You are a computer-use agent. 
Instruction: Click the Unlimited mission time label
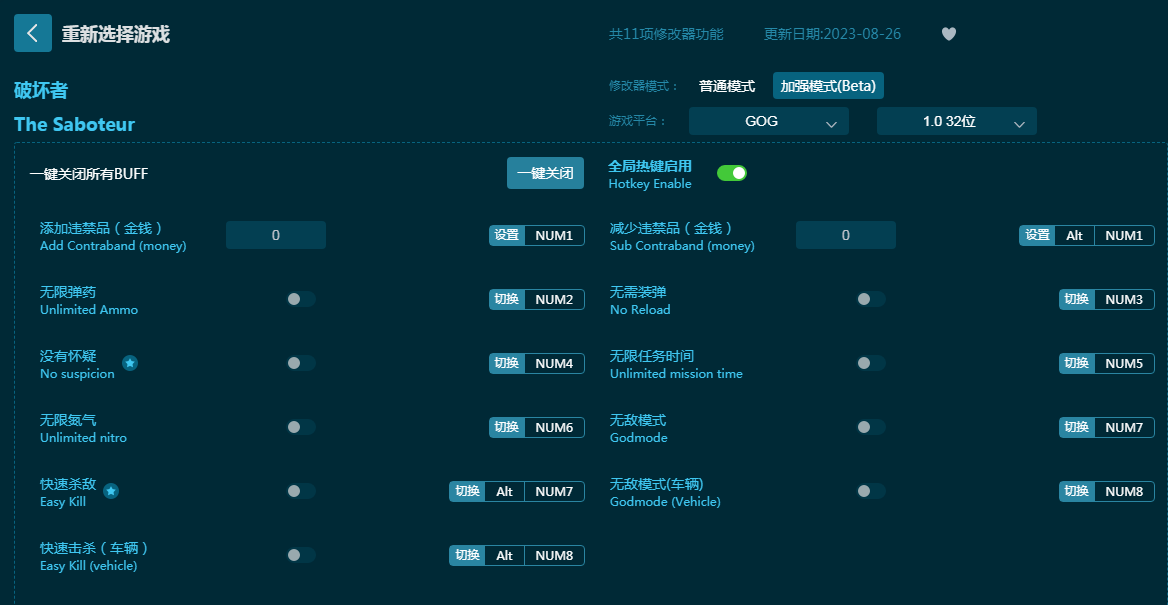click(x=676, y=373)
